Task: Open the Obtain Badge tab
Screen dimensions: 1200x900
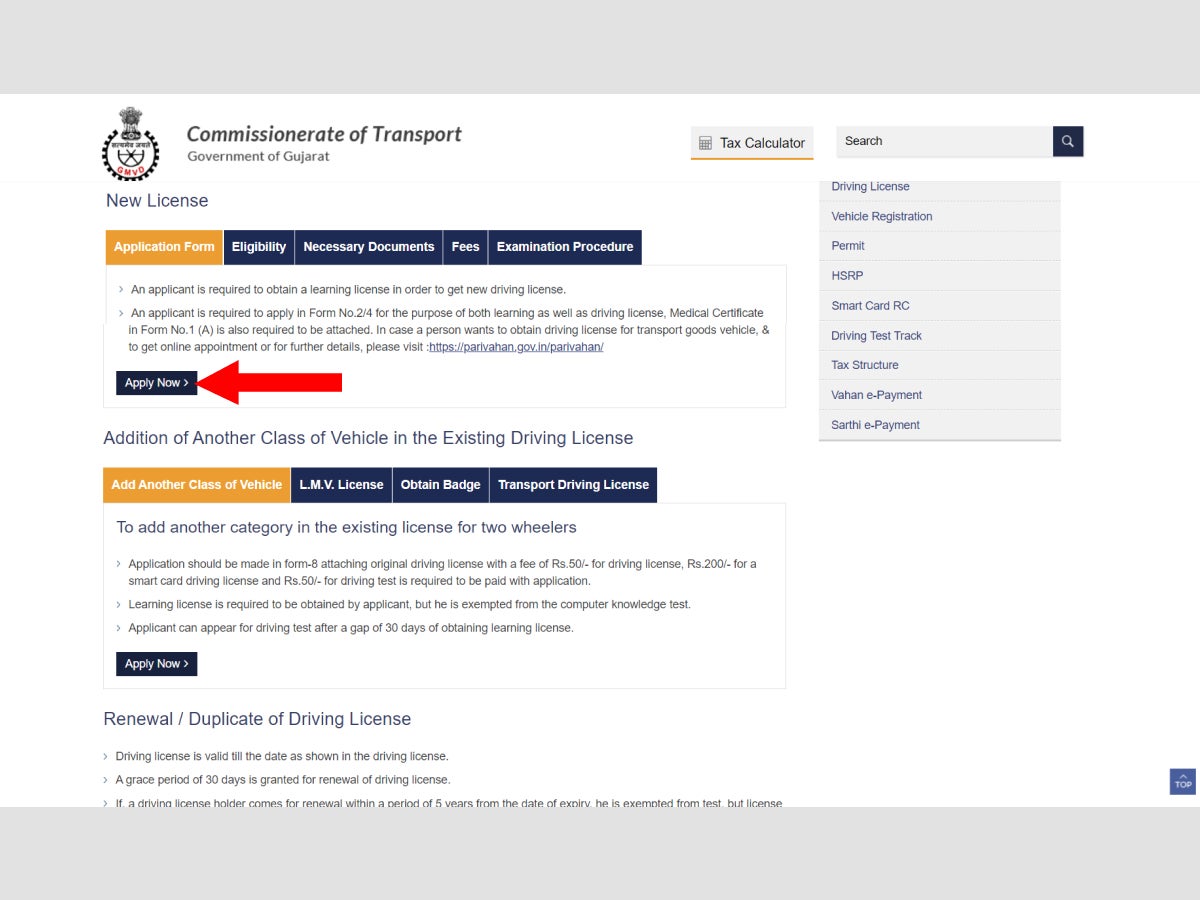Action: 440,484
